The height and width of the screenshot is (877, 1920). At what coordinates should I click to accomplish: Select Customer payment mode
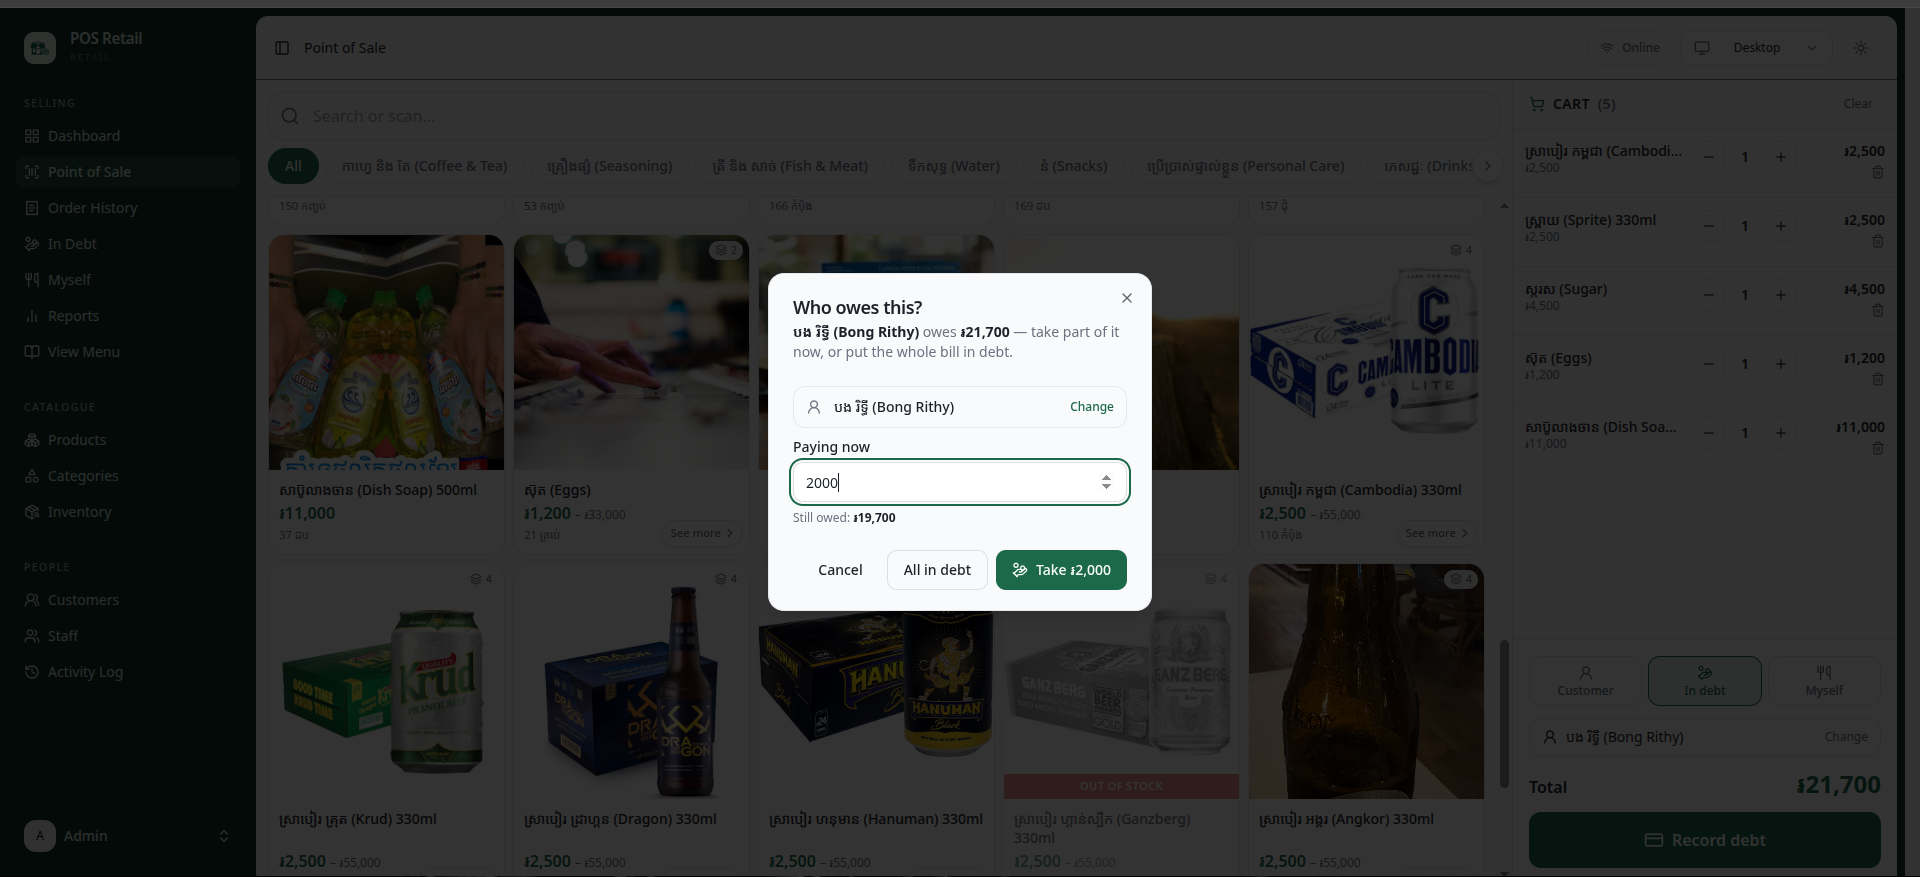pos(1585,681)
